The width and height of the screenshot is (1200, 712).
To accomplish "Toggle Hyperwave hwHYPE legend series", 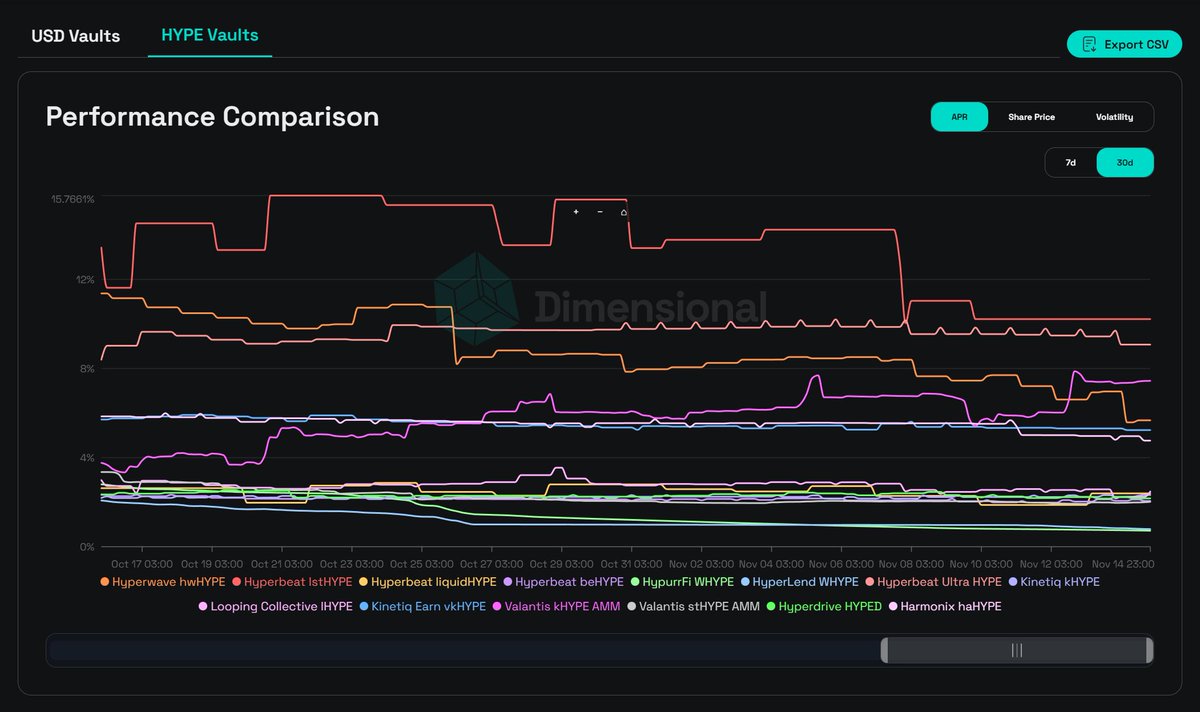I will 163,581.
